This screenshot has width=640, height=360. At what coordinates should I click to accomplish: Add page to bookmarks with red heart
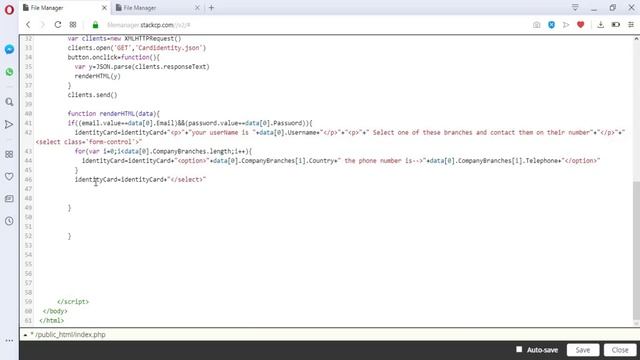tap(580, 25)
